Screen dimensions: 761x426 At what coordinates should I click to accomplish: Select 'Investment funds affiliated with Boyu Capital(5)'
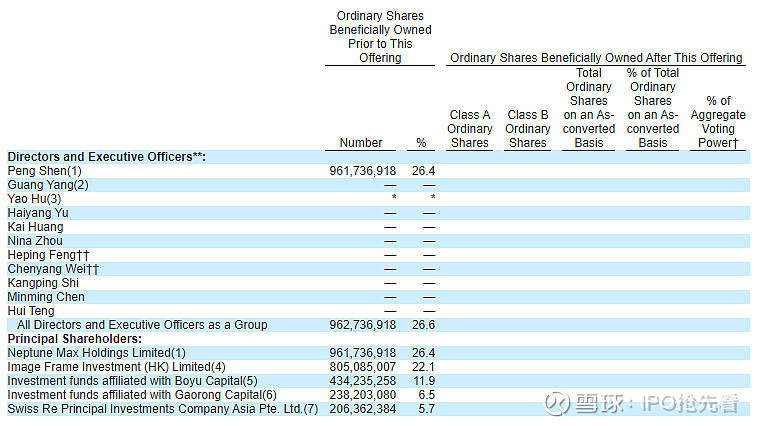point(132,381)
